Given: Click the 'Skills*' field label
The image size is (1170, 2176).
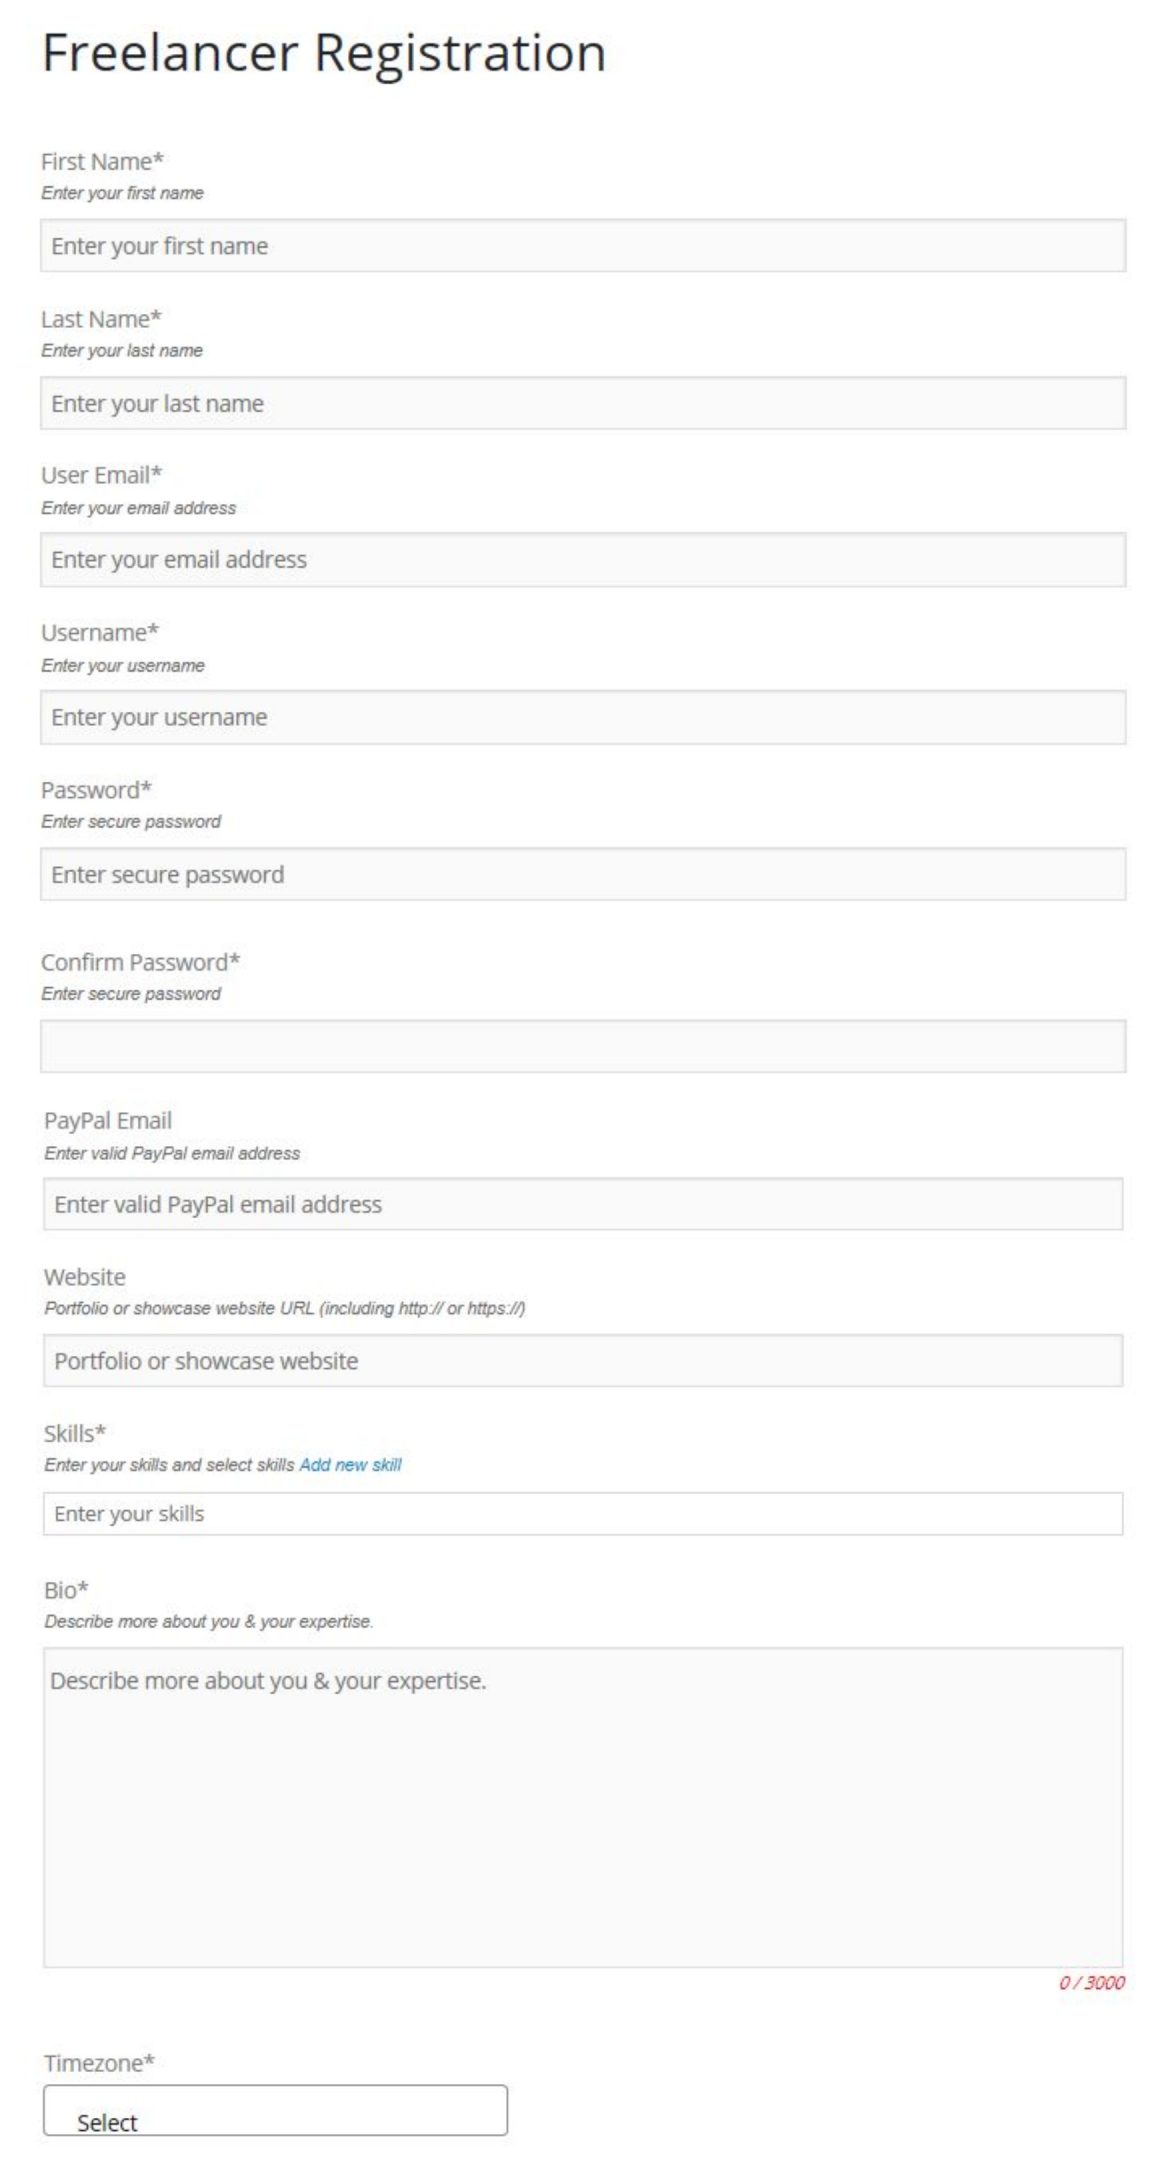Looking at the screenshot, I should coord(75,1433).
